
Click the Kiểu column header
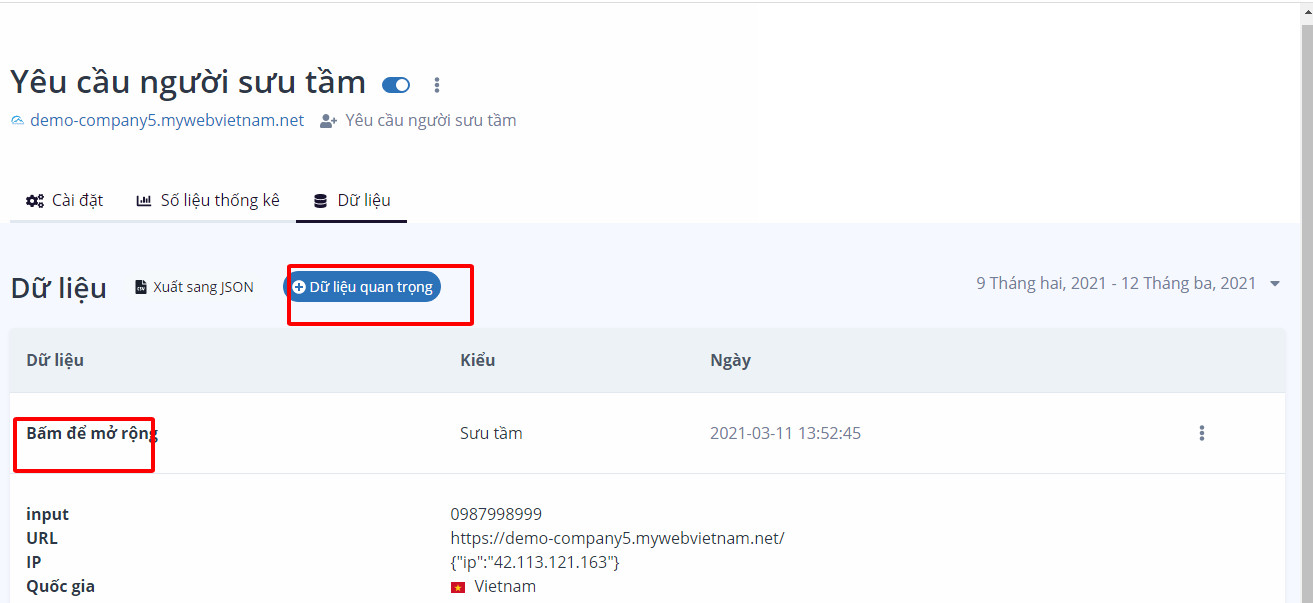[477, 360]
